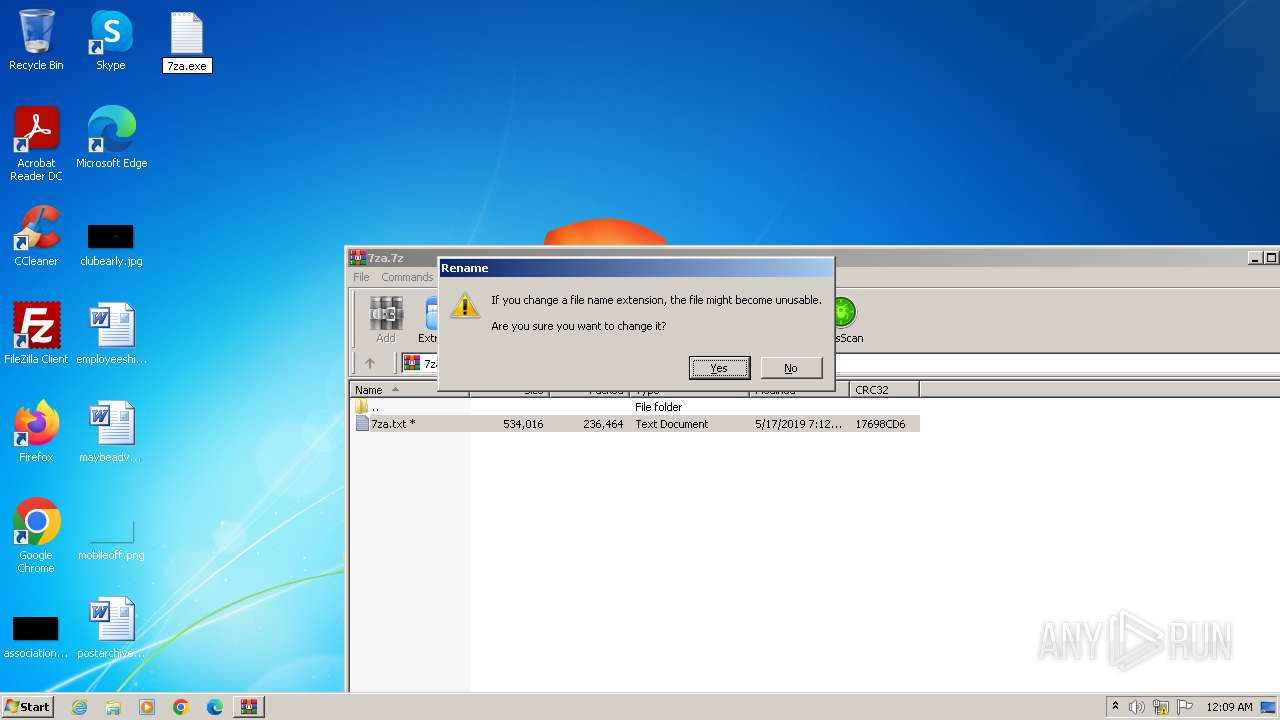This screenshot has width=1280, height=720.
Task: Open Chrome from the taskbar
Action: point(181,707)
